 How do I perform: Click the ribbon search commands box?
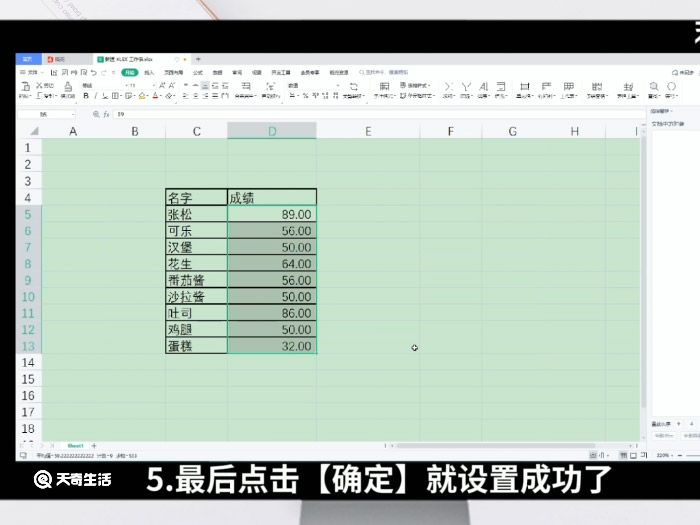click(x=384, y=72)
